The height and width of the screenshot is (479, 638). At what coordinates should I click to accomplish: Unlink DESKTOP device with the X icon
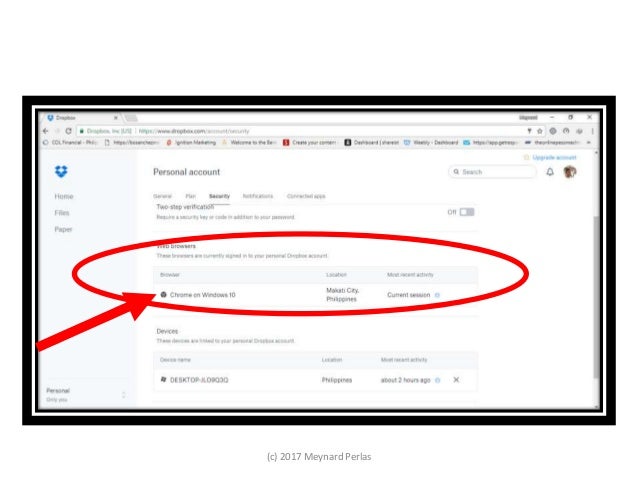click(456, 380)
